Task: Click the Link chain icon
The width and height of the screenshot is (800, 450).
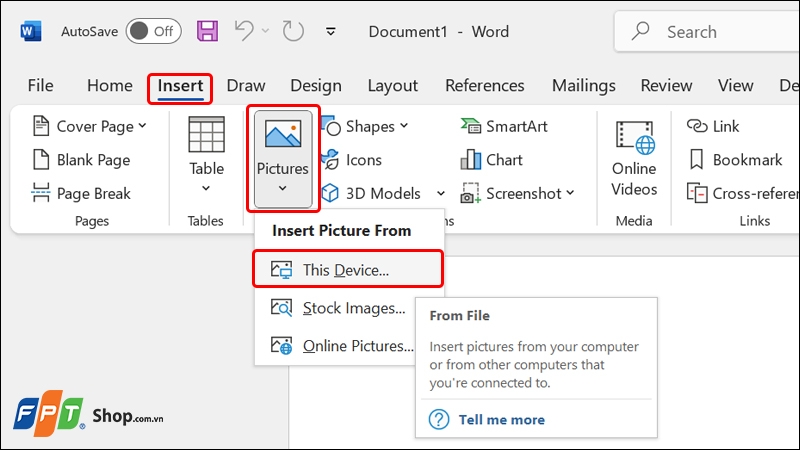Action: click(x=697, y=126)
